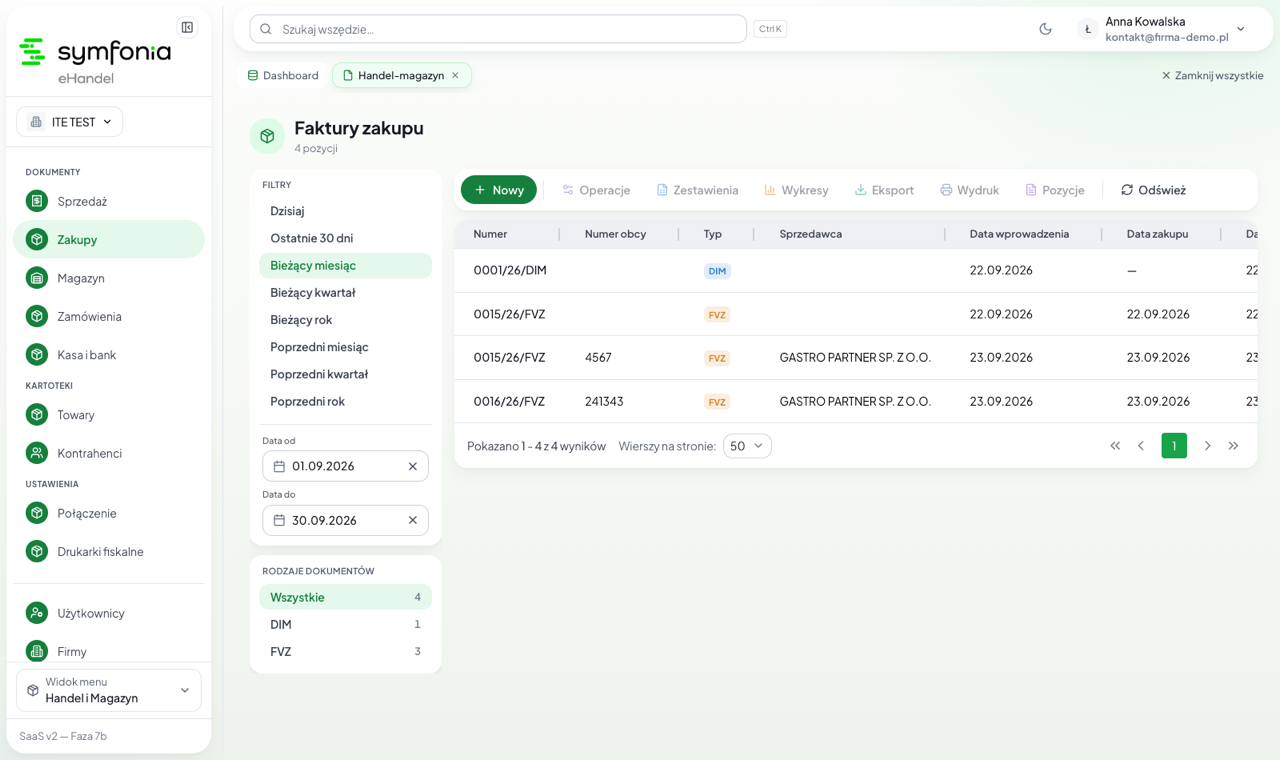Open calendar icon for Data do
This screenshot has height=760, width=1280.
click(x=279, y=520)
